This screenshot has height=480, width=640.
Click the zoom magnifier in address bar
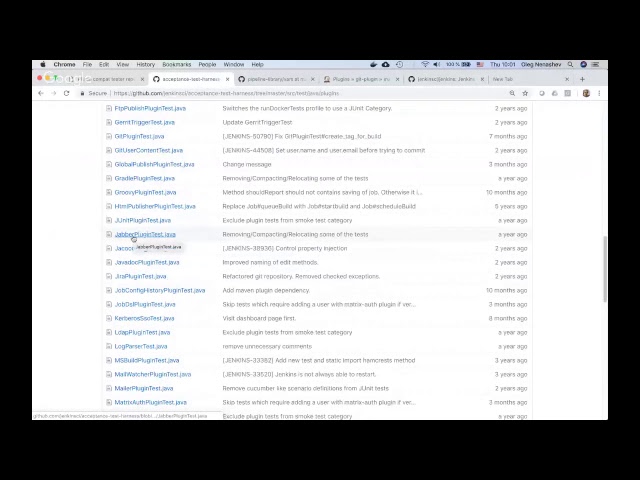coord(512,93)
